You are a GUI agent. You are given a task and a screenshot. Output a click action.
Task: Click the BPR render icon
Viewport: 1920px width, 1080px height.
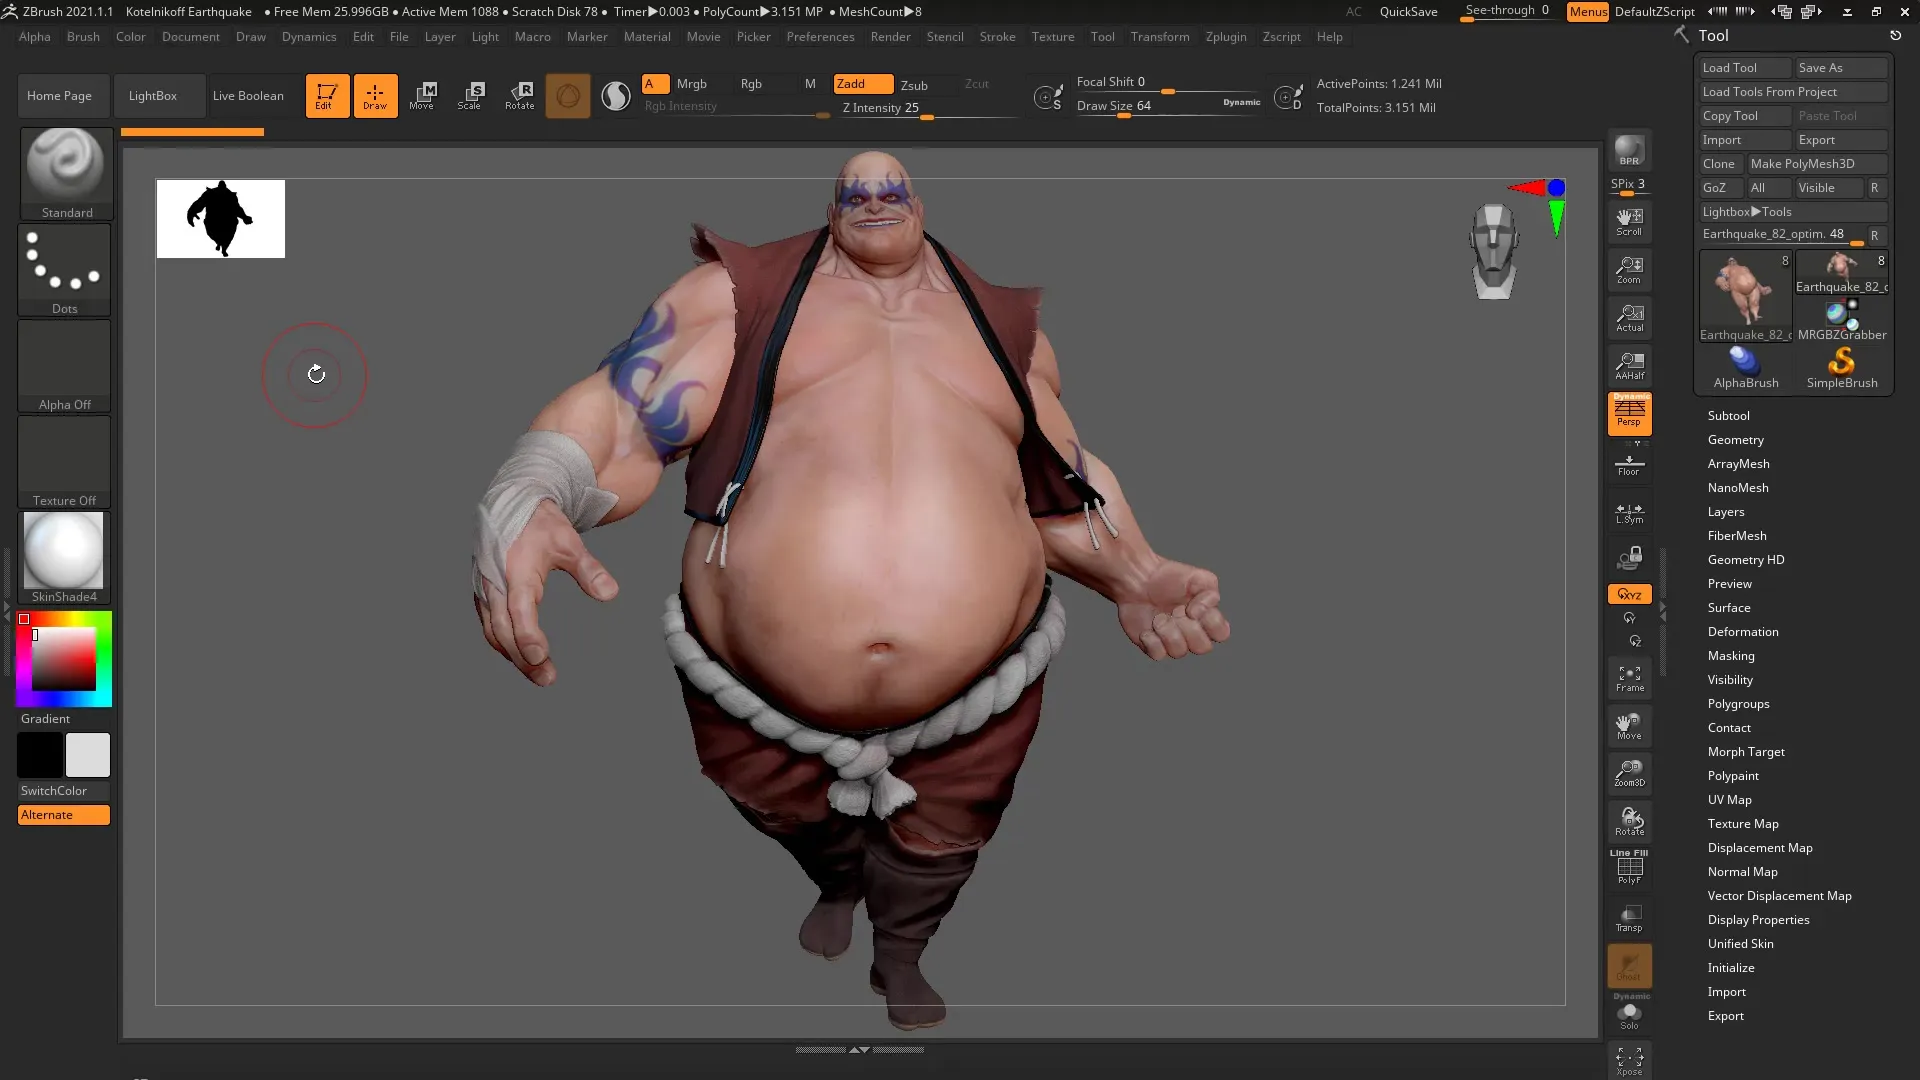click(x=1629, y=150)
